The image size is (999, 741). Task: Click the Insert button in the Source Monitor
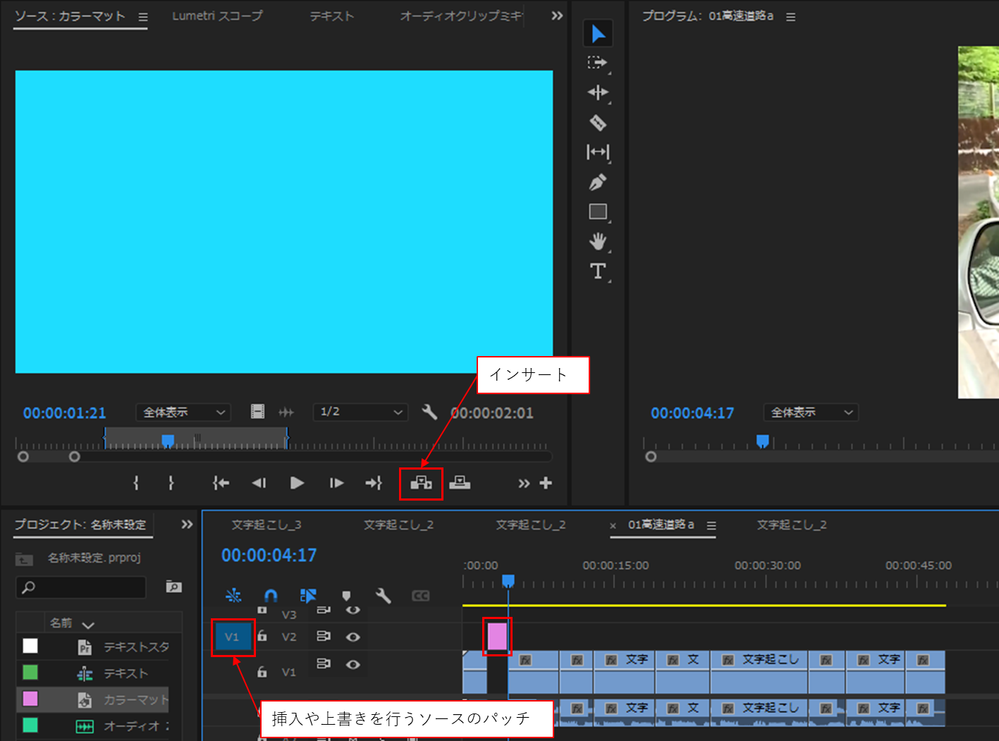click(421, 483)
